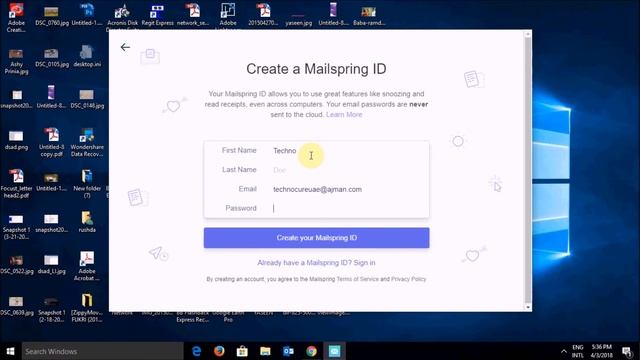
Task: Select the DSC_0639.jpg desktop file
Action: tap(16, 305)
